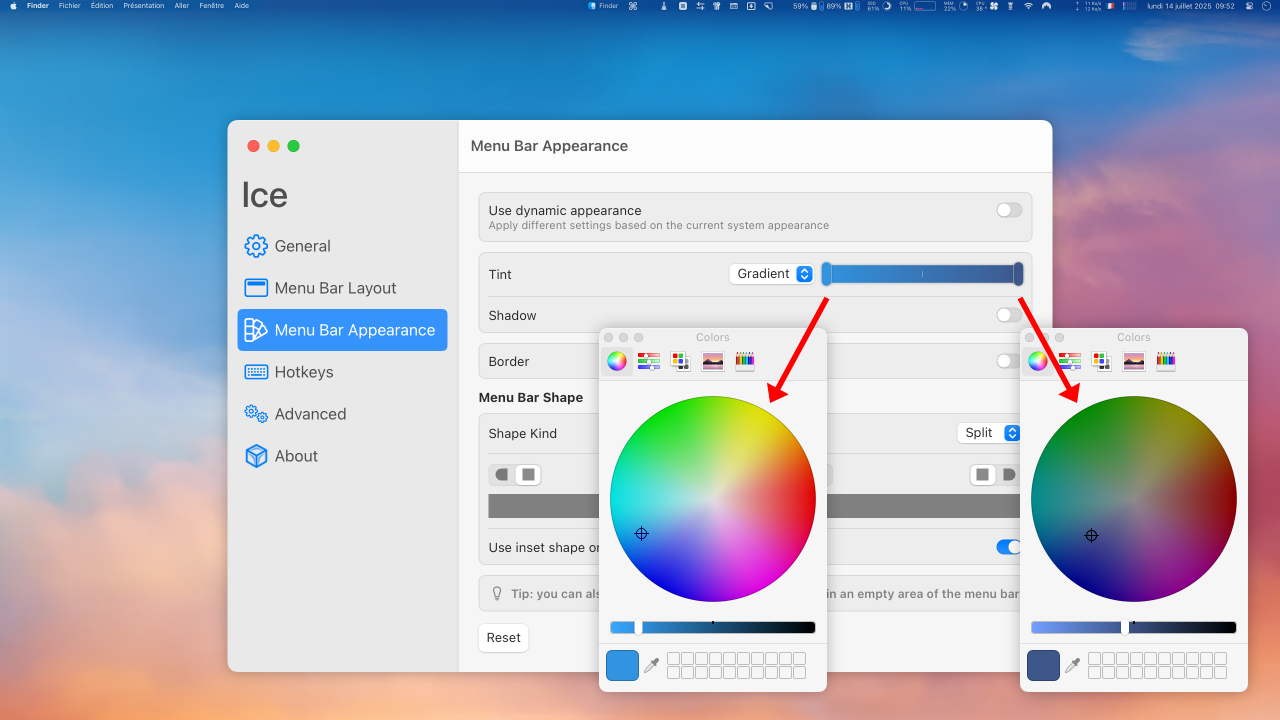Image resolution: width=1280 pixels, height=720 pixels.
Task: Open the Shape Kind Split dropdown
Action: coord(988,433)
